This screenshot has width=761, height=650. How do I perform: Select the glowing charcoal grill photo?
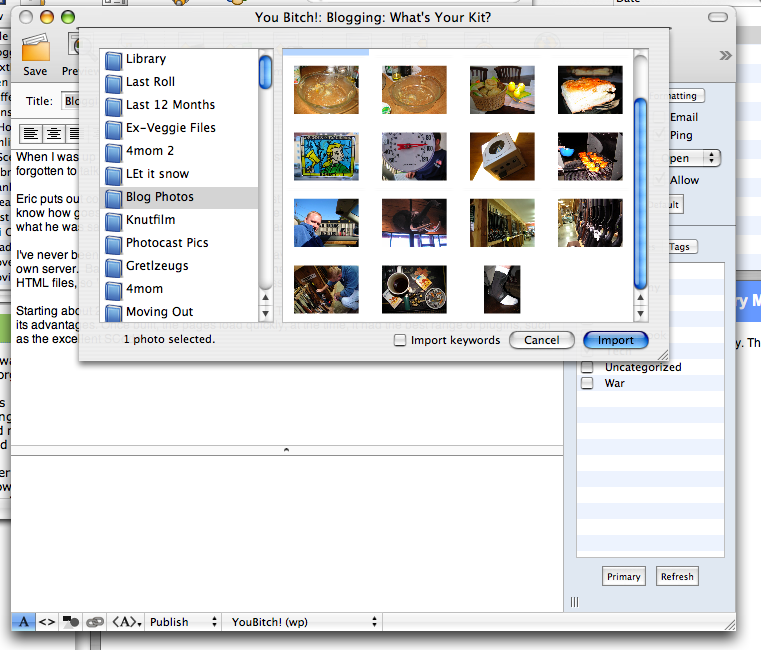(590, 156)
